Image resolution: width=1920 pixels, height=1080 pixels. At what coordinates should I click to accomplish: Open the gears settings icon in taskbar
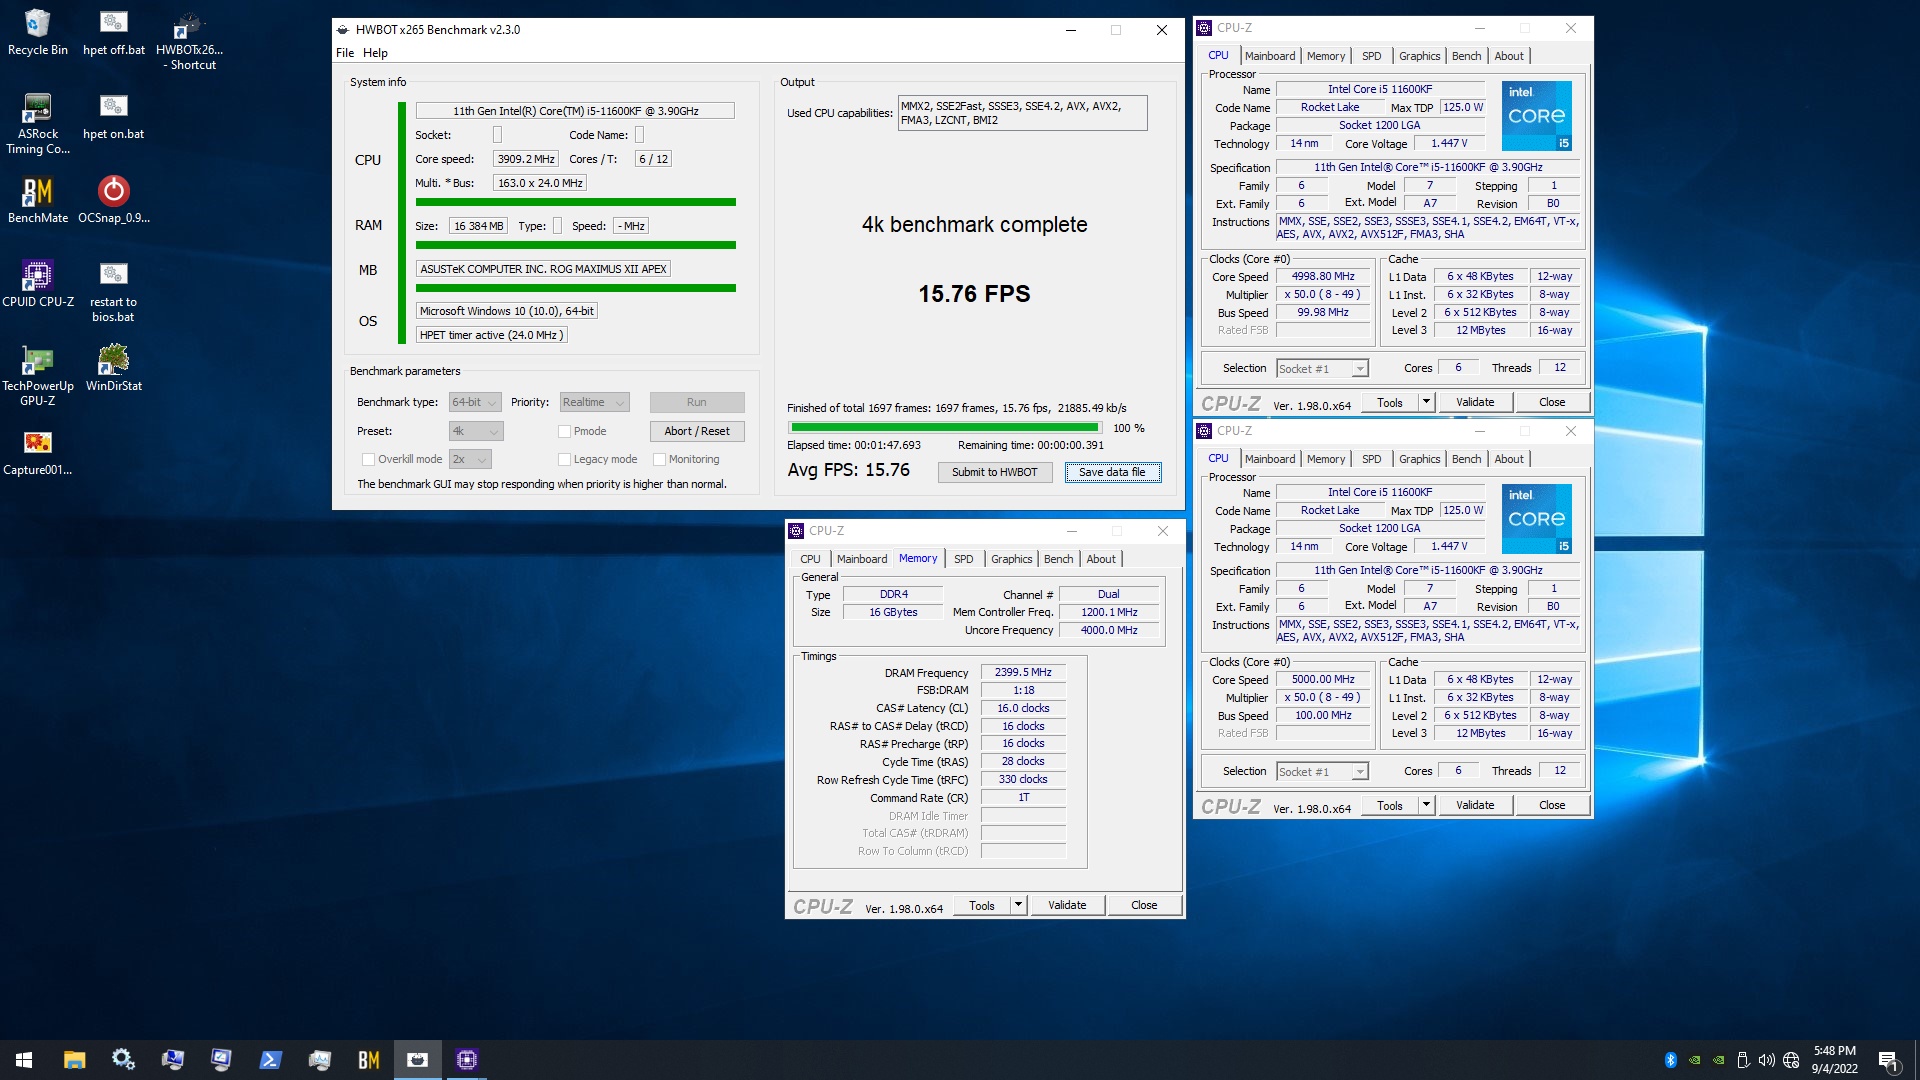point(123,1060)
